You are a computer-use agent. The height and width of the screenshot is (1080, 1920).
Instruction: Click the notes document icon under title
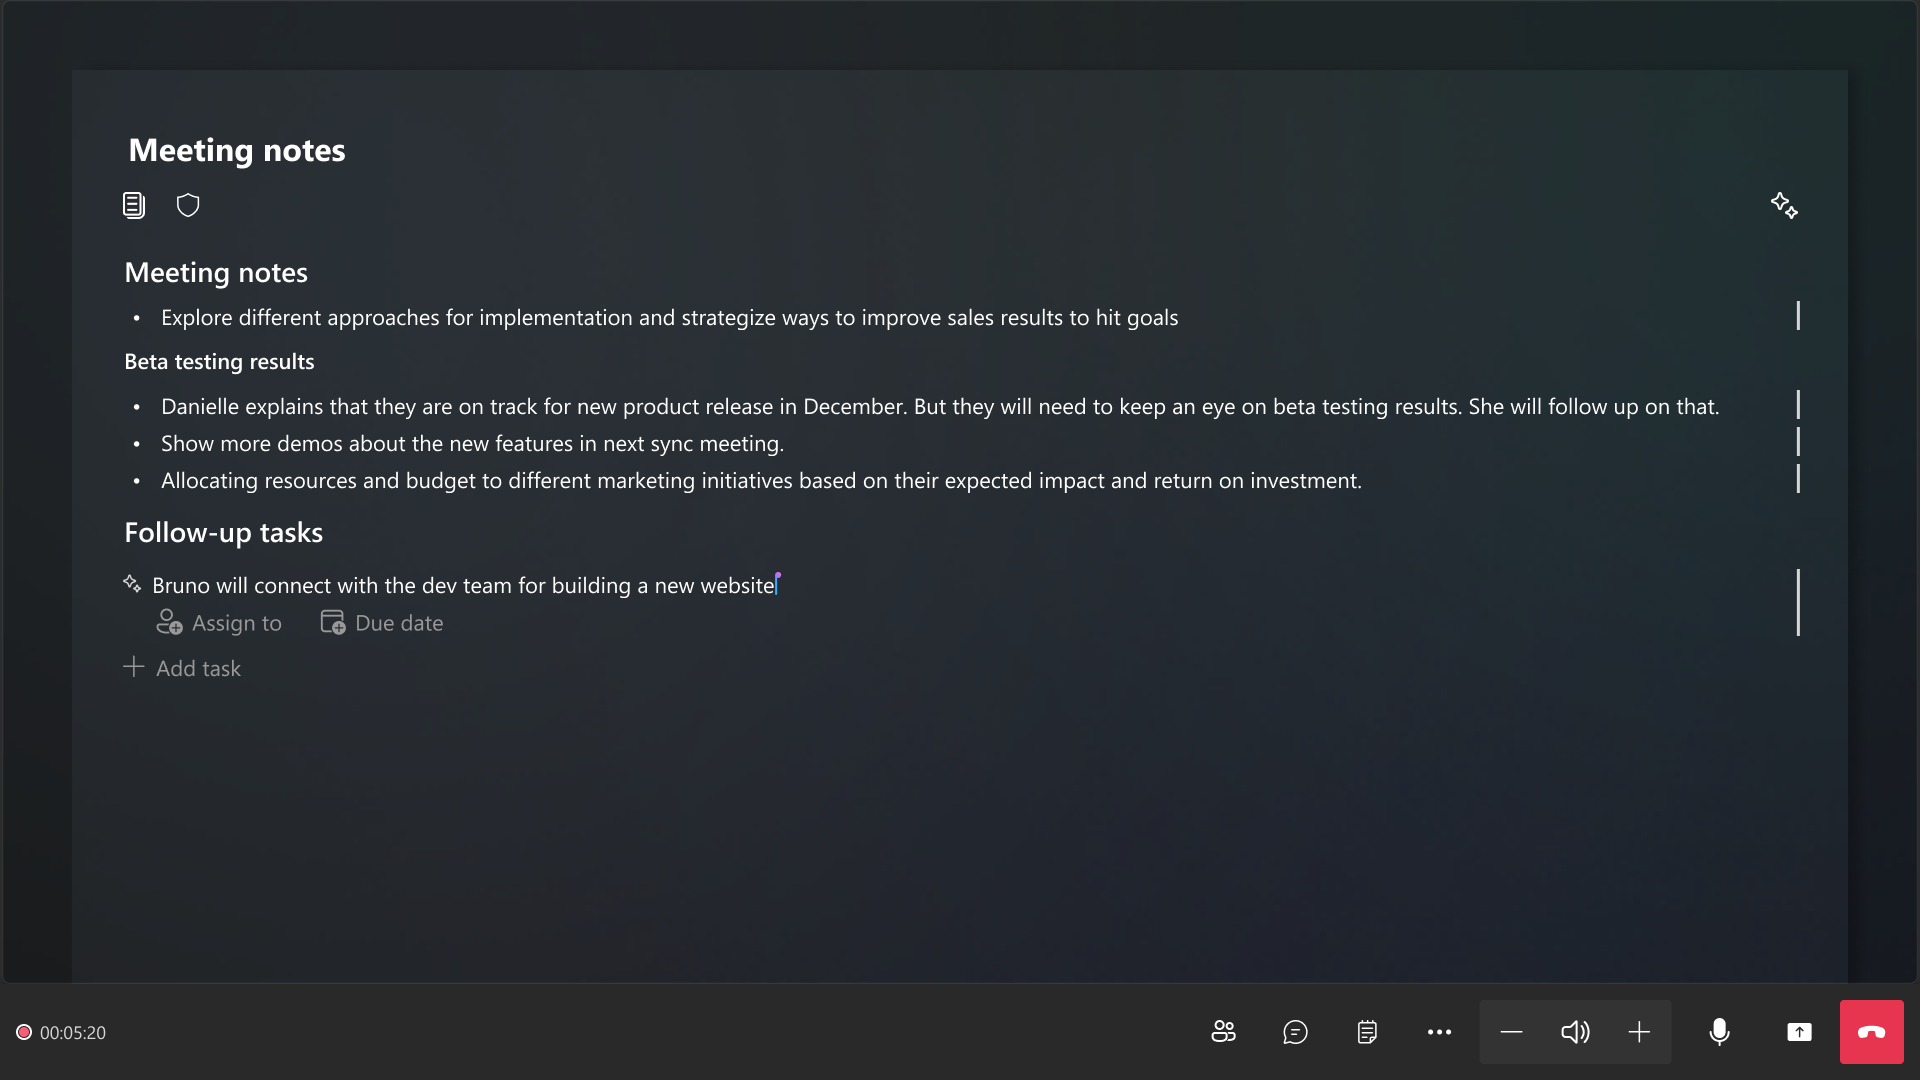134,205
